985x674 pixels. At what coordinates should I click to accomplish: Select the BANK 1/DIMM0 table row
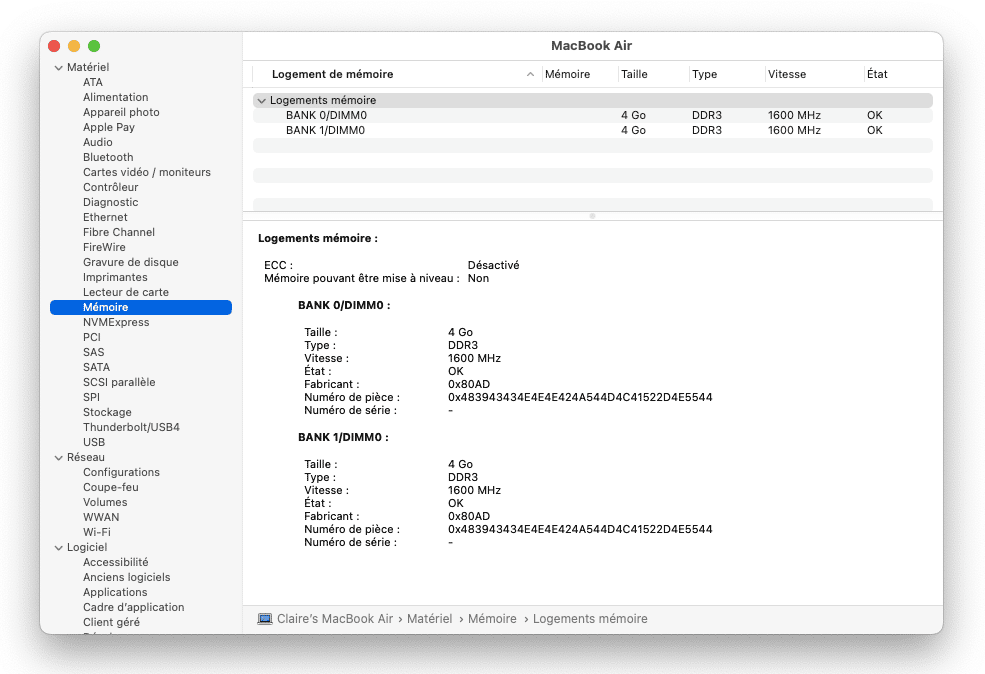326,130
